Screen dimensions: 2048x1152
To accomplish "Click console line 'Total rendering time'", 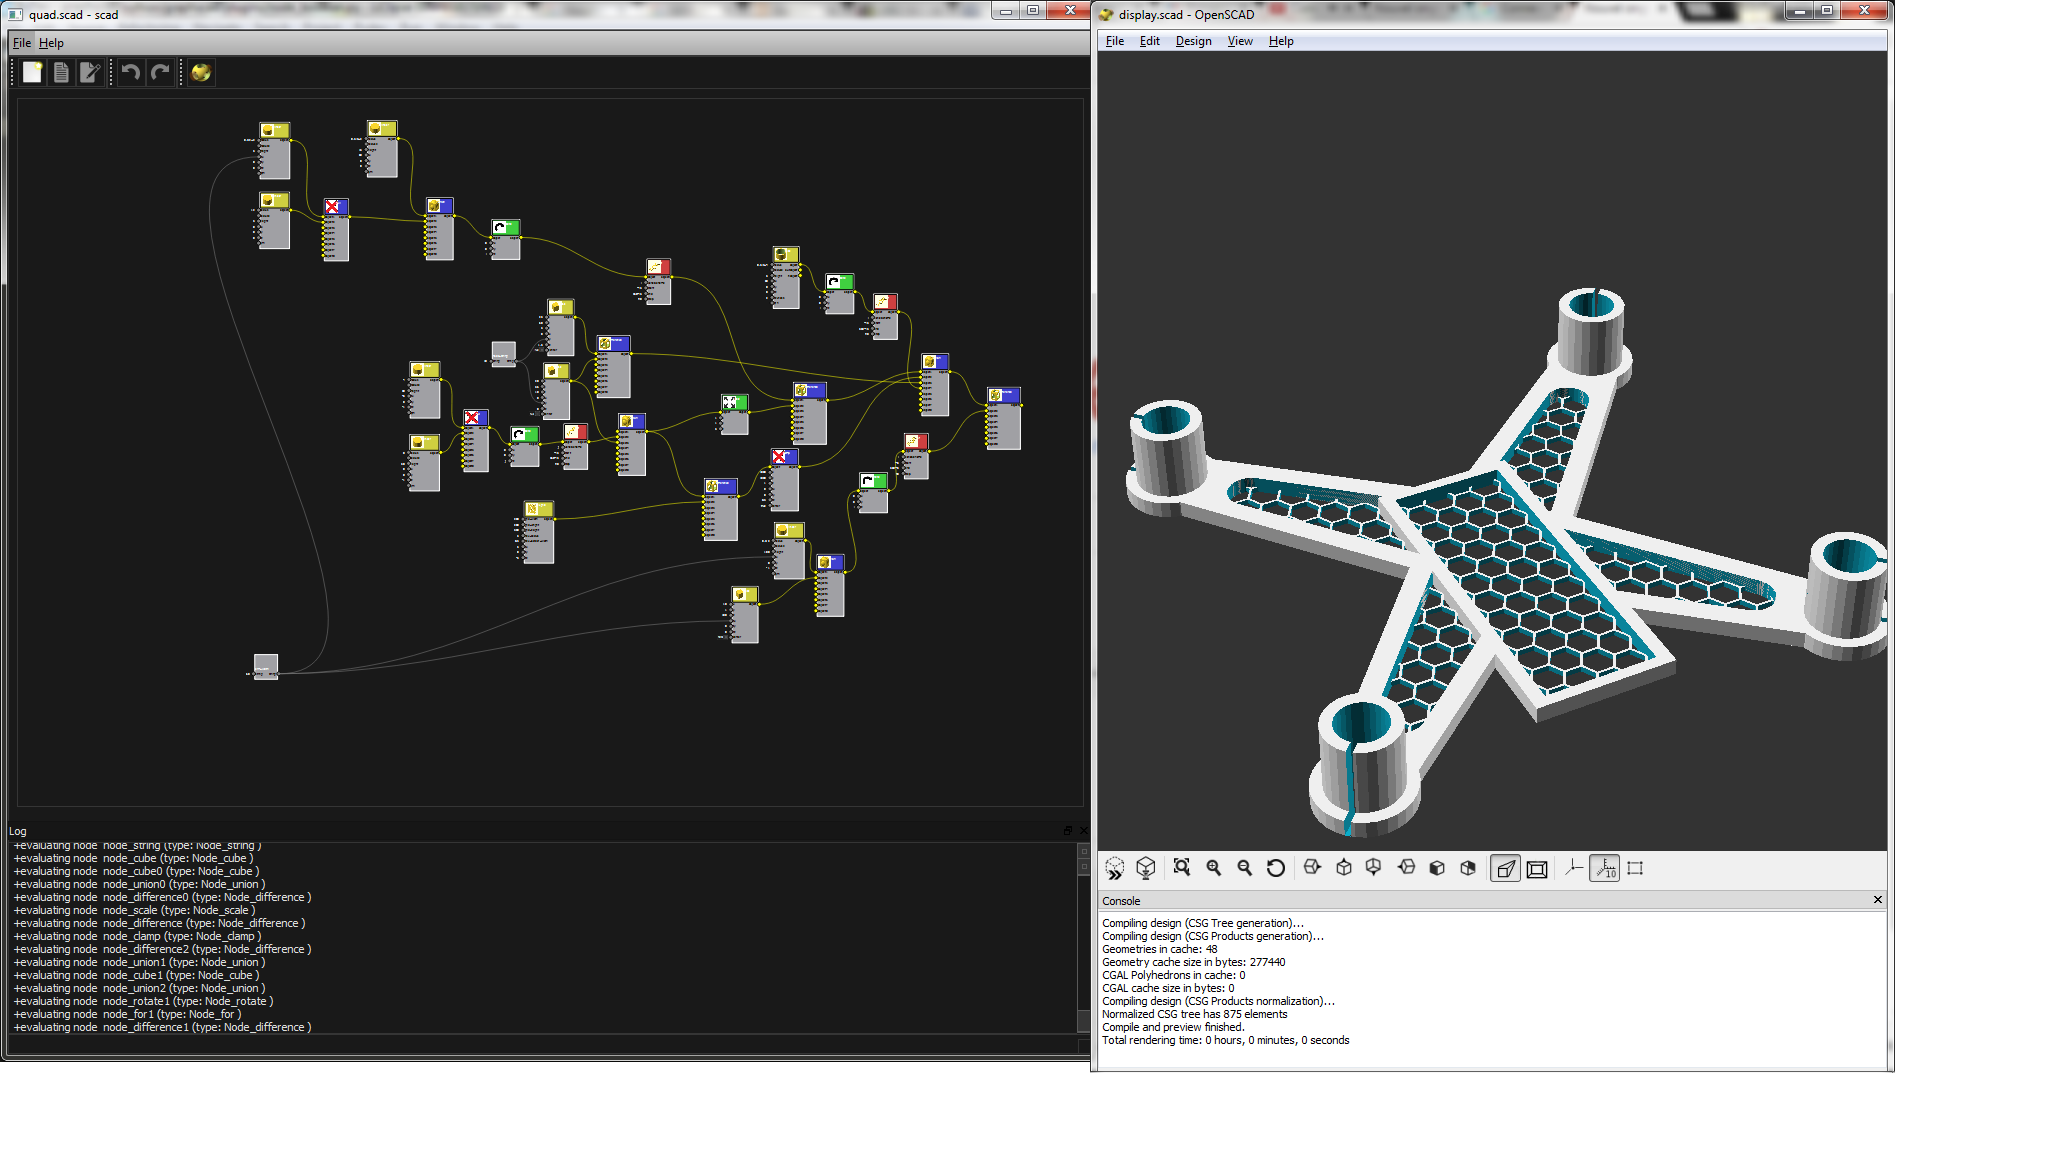I will click(x=1226, y=1040).
